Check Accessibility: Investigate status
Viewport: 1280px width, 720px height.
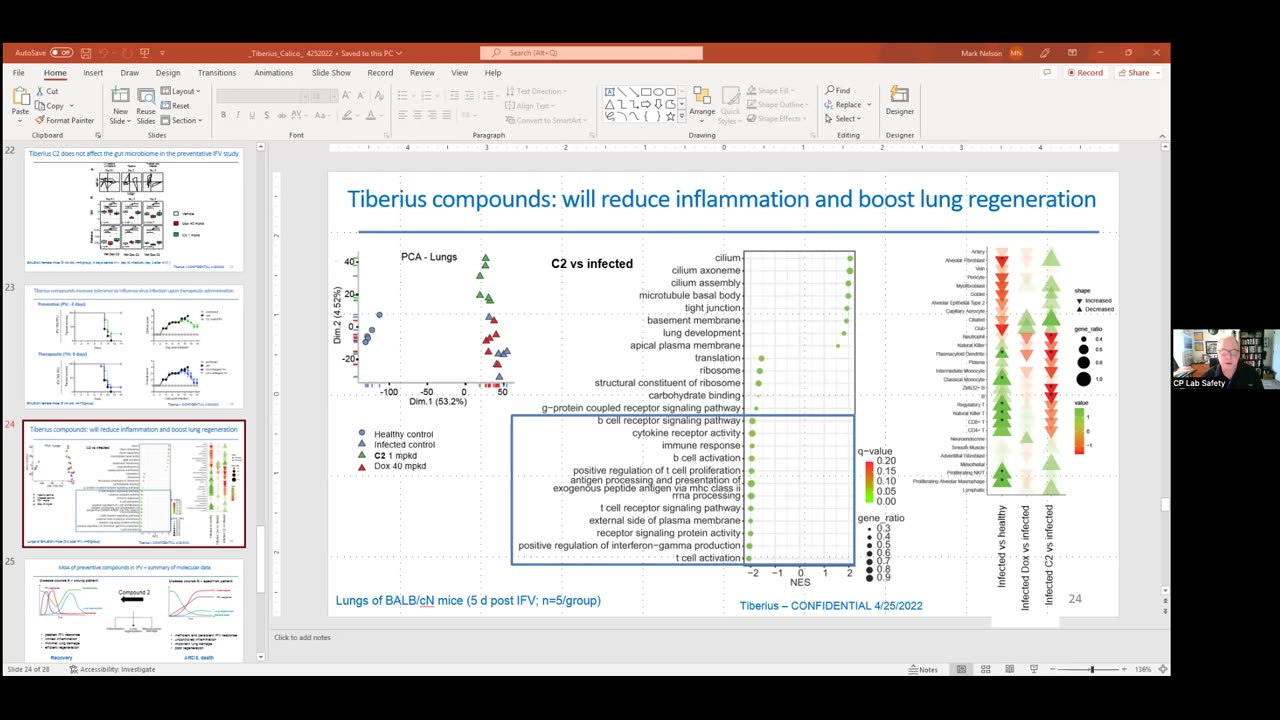click(x=111, y=669)
